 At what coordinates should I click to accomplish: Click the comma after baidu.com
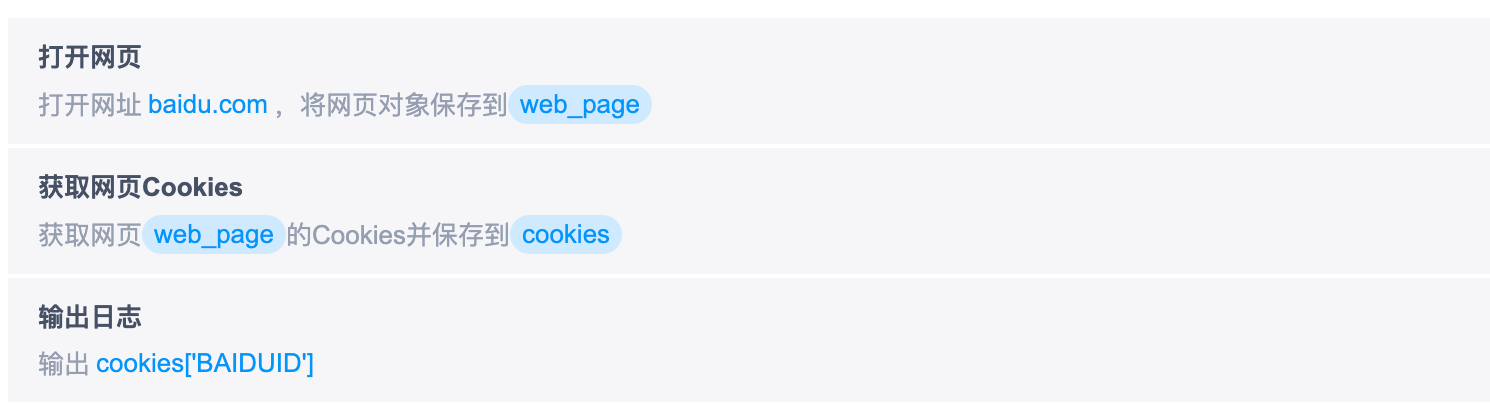pyautogui.click(x=279, y=107)
